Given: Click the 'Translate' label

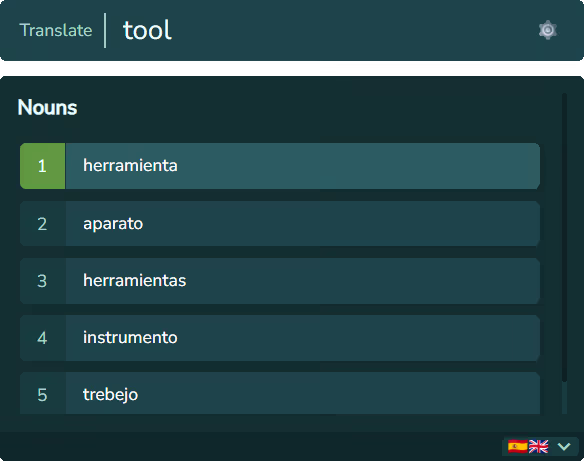Looking at the screenshot, I should [x=56, y=30].
